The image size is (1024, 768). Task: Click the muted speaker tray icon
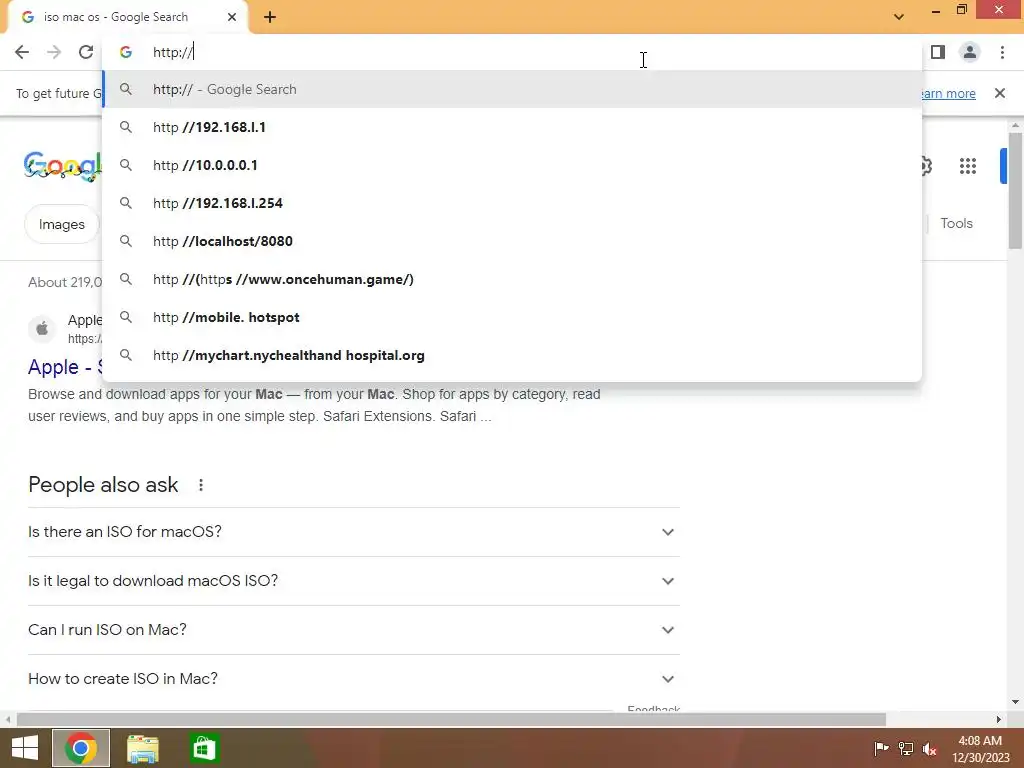[930, 748]
